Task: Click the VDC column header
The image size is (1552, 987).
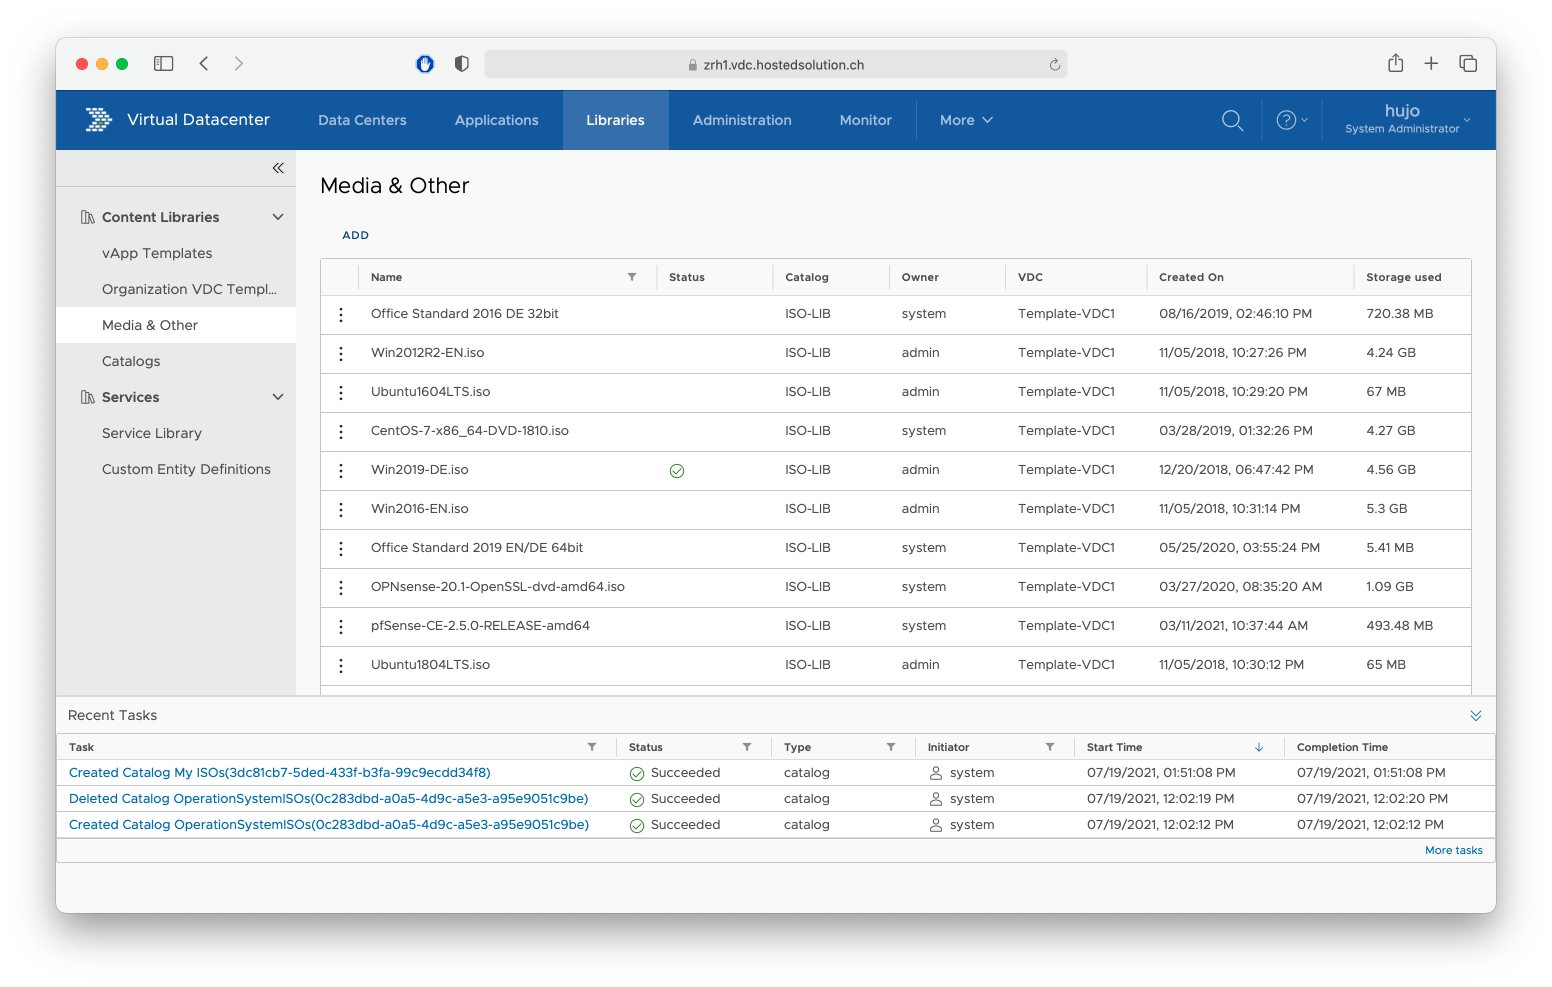Action: (1030, 277)
